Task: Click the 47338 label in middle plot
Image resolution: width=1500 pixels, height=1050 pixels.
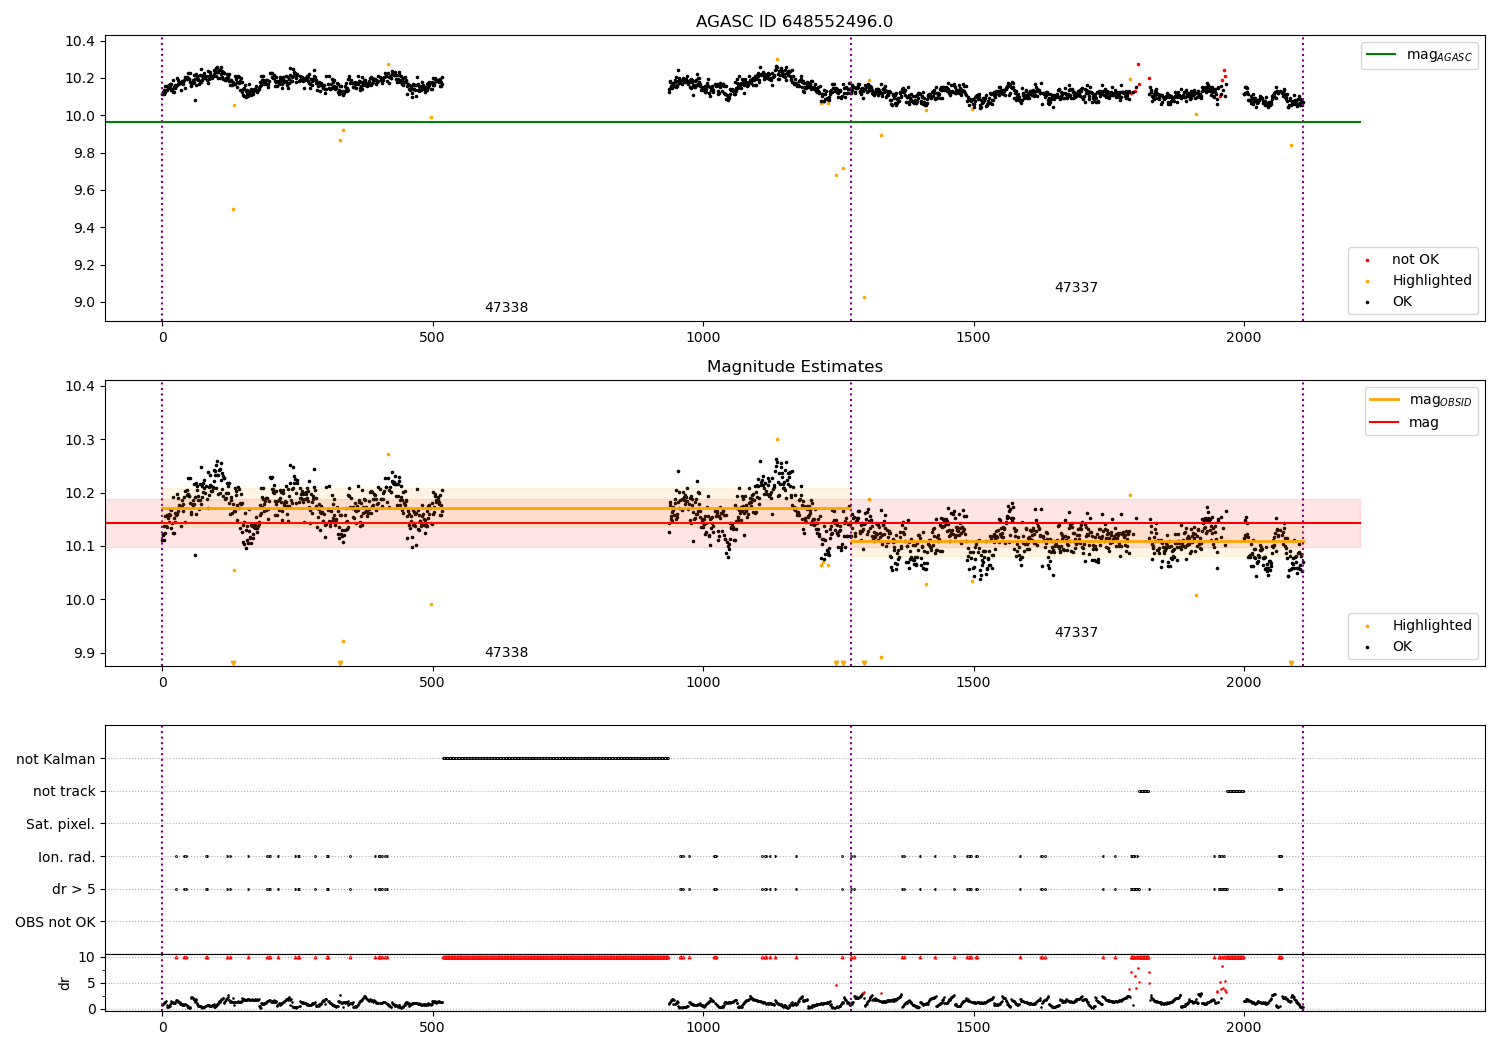Action: pyautogui.click(x=506, y=653)
